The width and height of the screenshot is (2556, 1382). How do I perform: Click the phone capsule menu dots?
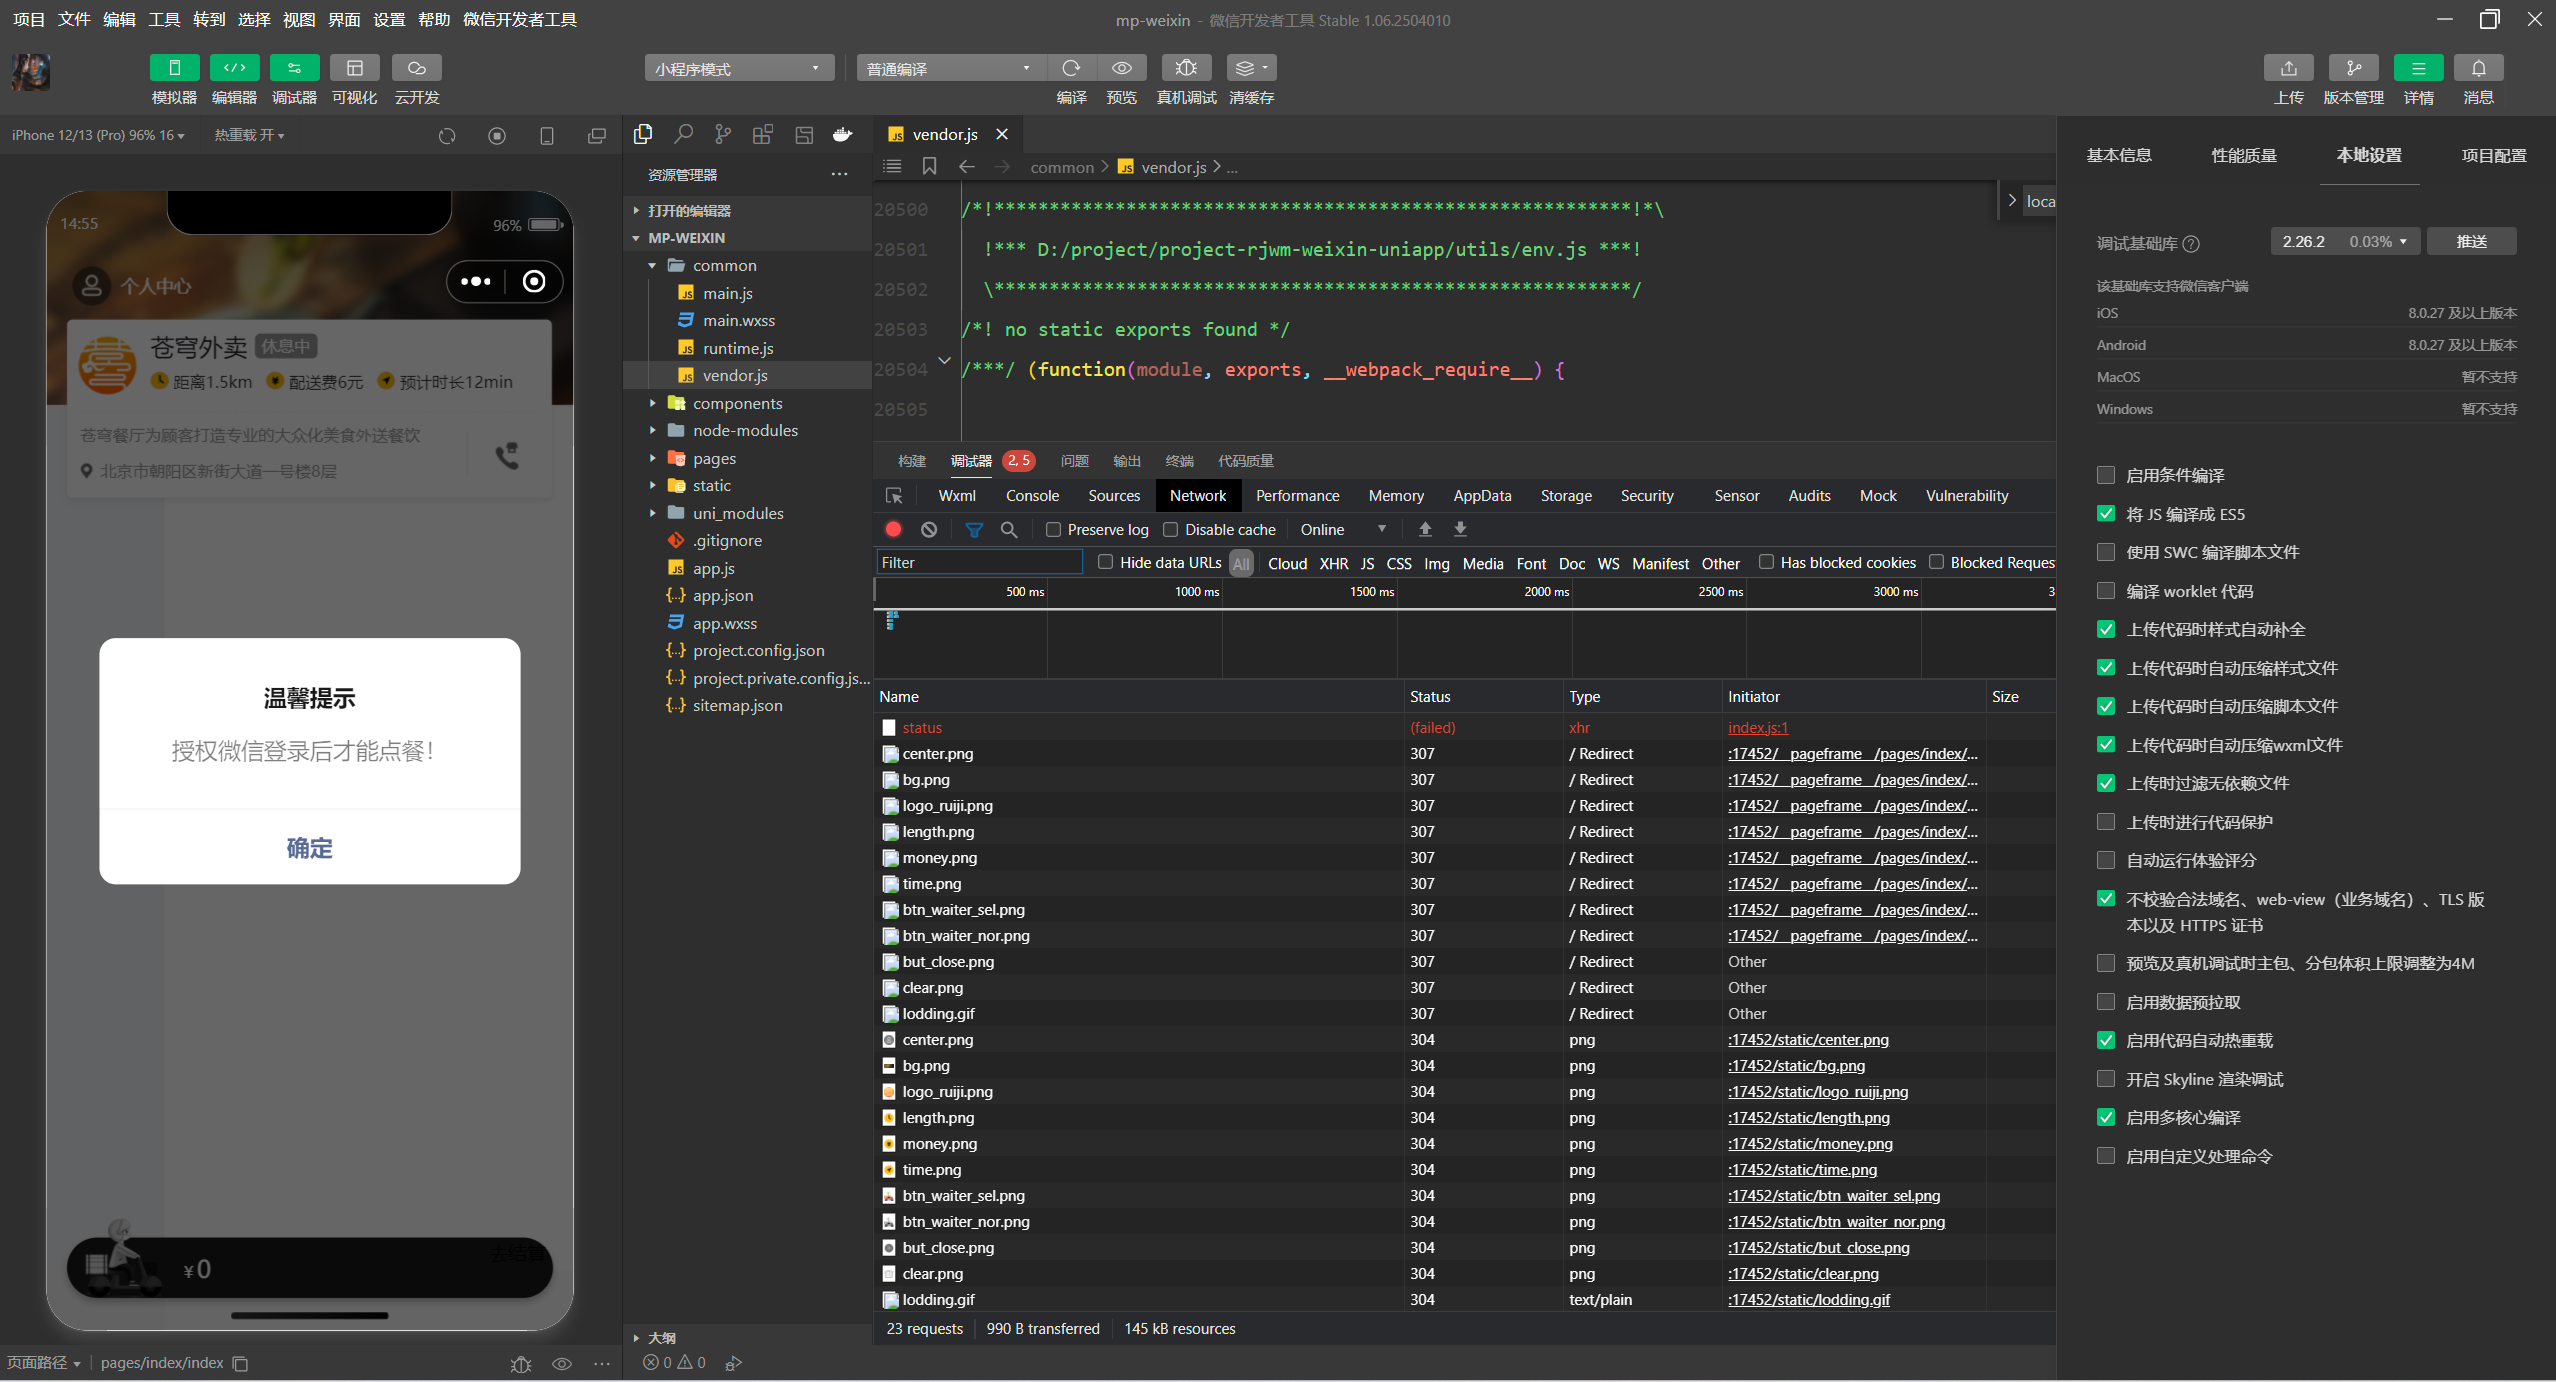coord(476,282)
